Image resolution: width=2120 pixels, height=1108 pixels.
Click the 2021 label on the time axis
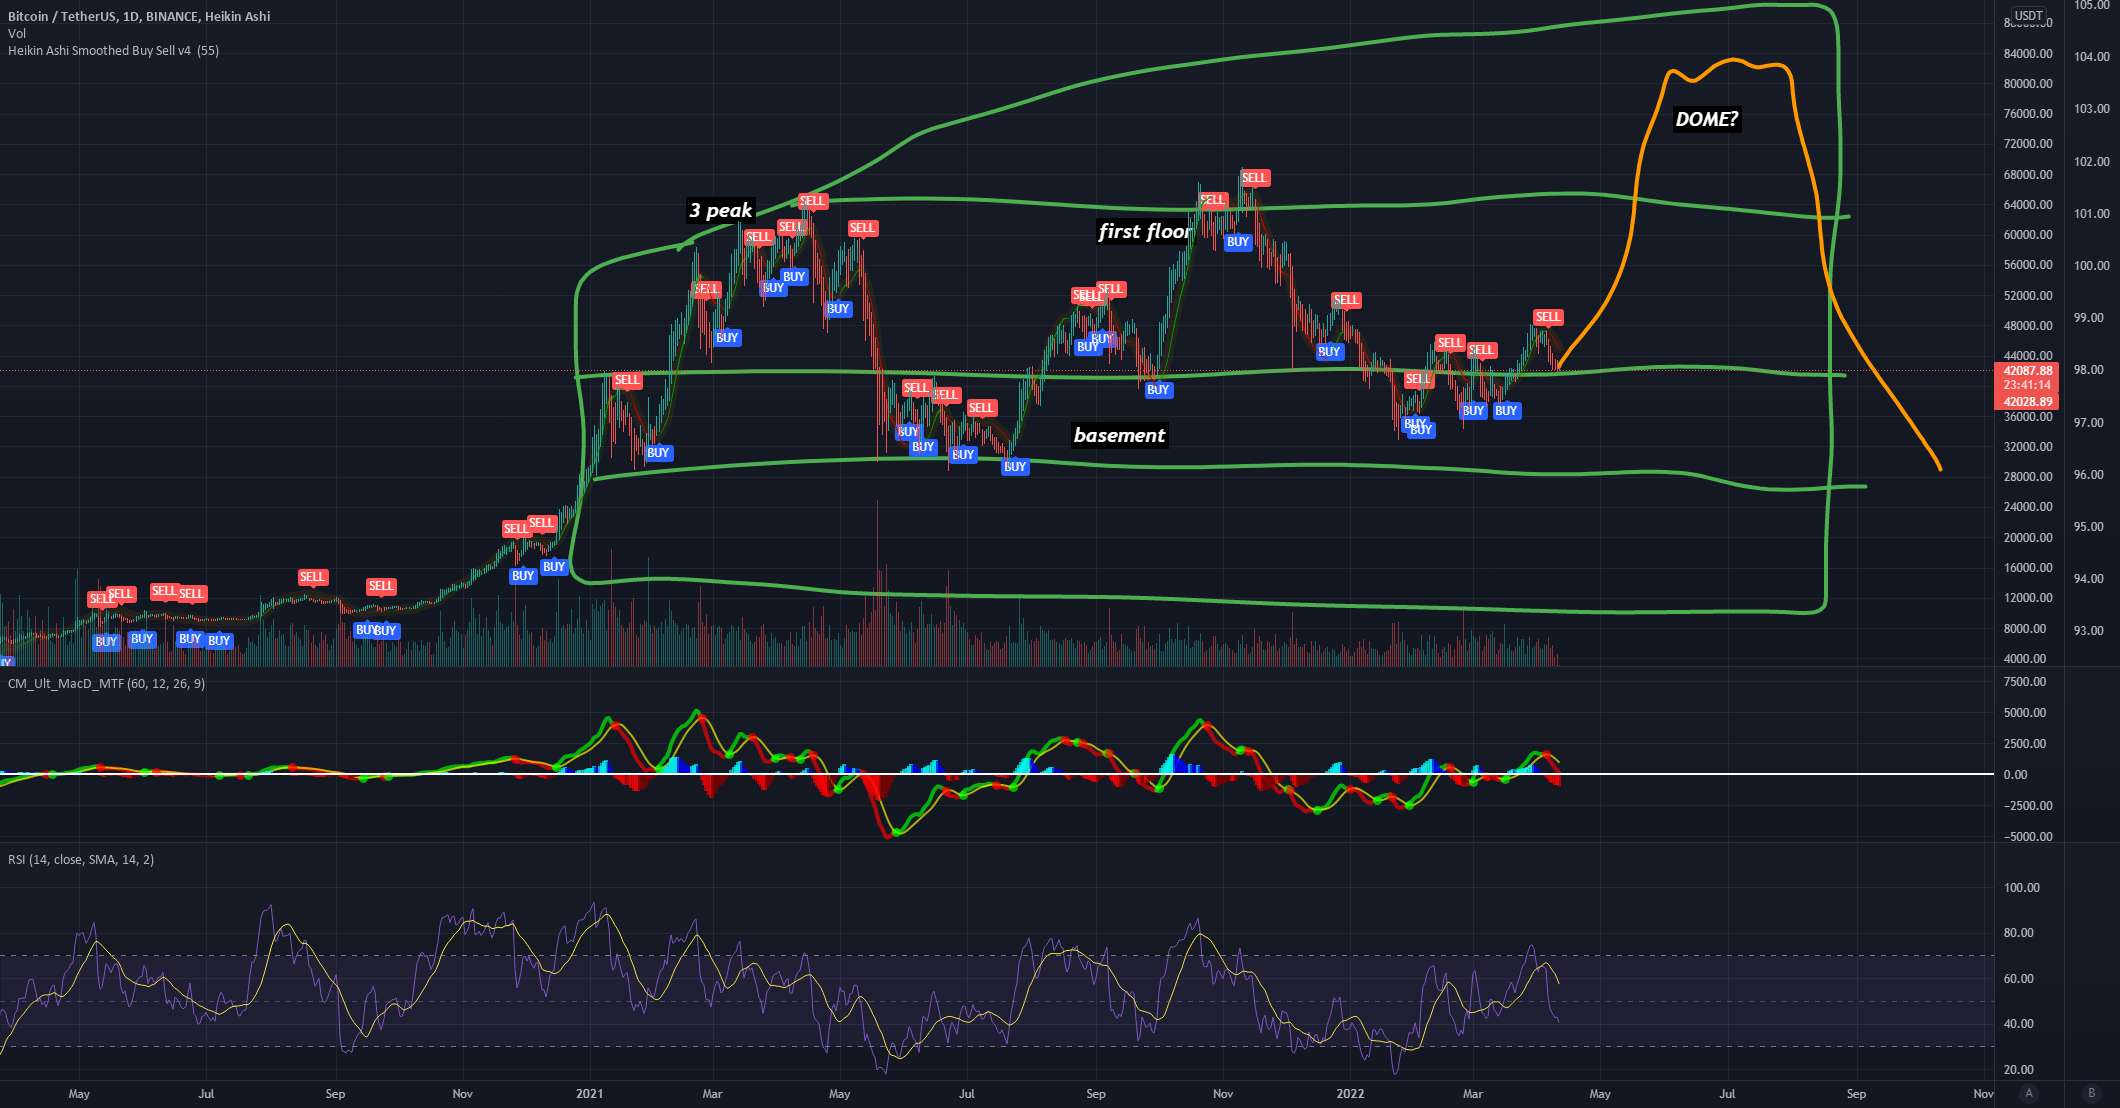[590, 1094]
